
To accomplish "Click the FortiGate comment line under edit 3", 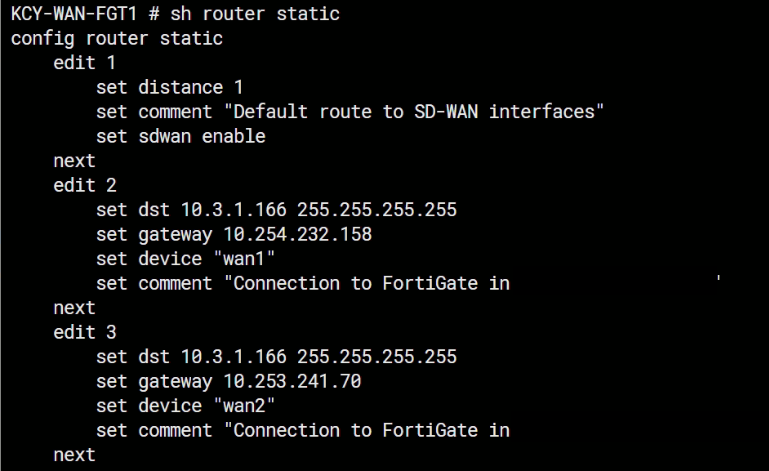I will (303, 430).
